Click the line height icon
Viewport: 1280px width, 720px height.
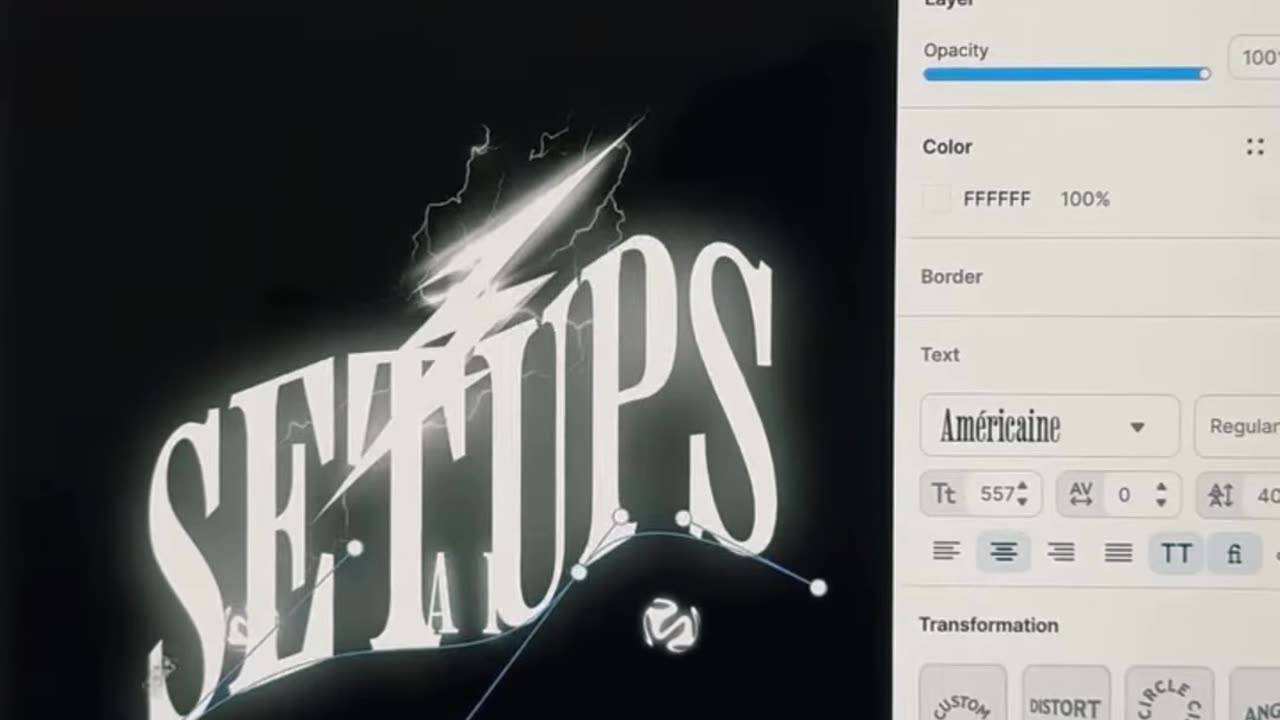coord(1221,494)
